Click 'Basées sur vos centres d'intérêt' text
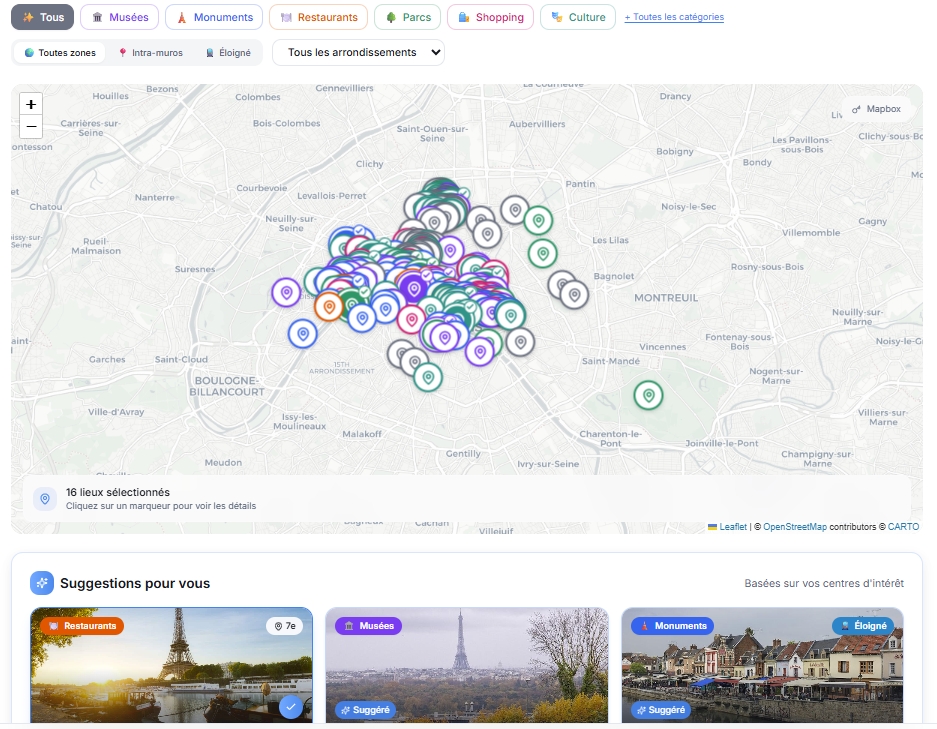 click(x=824, y=583)
